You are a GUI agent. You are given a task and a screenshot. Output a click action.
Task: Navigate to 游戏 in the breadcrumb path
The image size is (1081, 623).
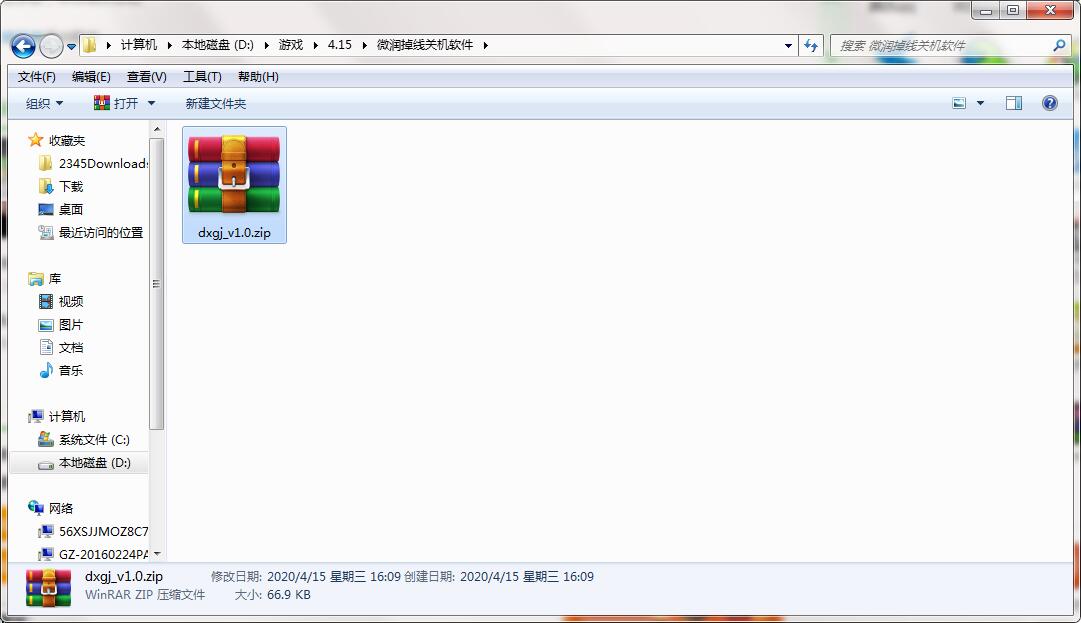pos(290,45)
